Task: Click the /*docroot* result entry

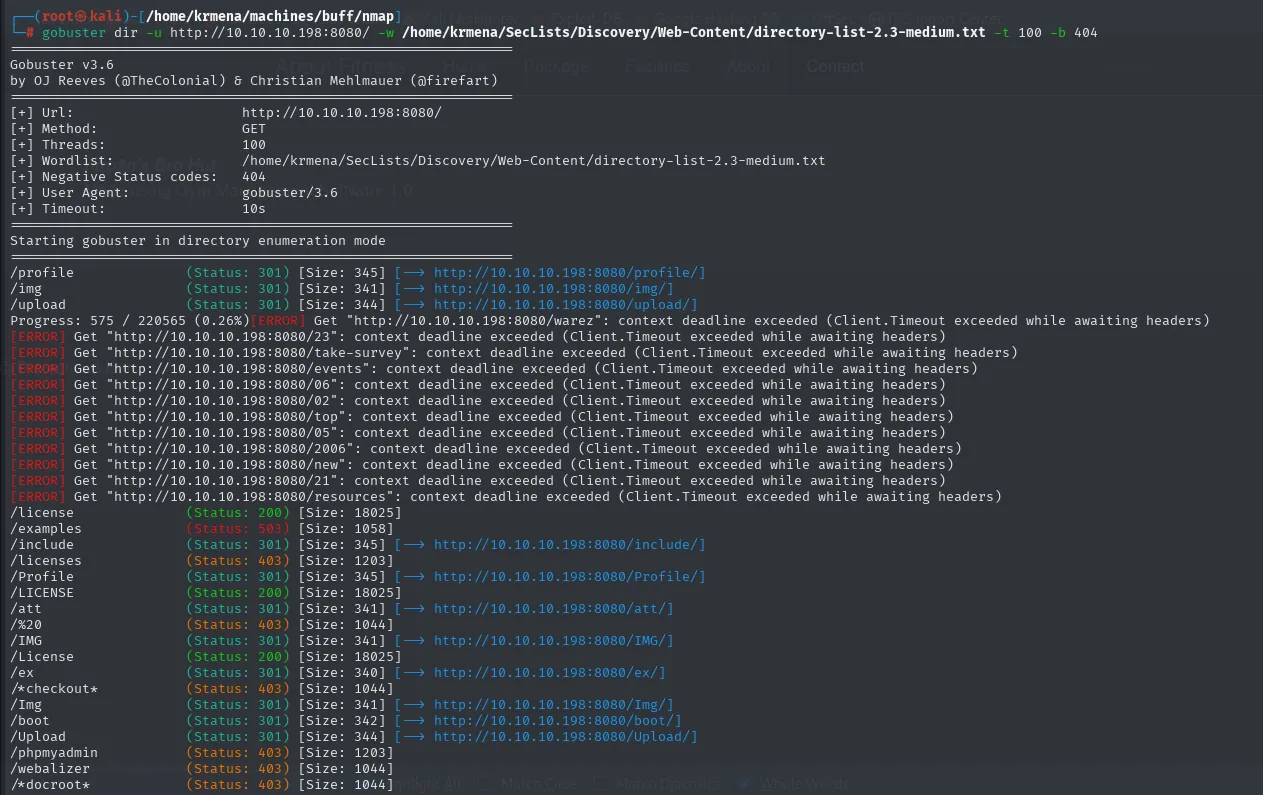Action: [x=202, y=785]
